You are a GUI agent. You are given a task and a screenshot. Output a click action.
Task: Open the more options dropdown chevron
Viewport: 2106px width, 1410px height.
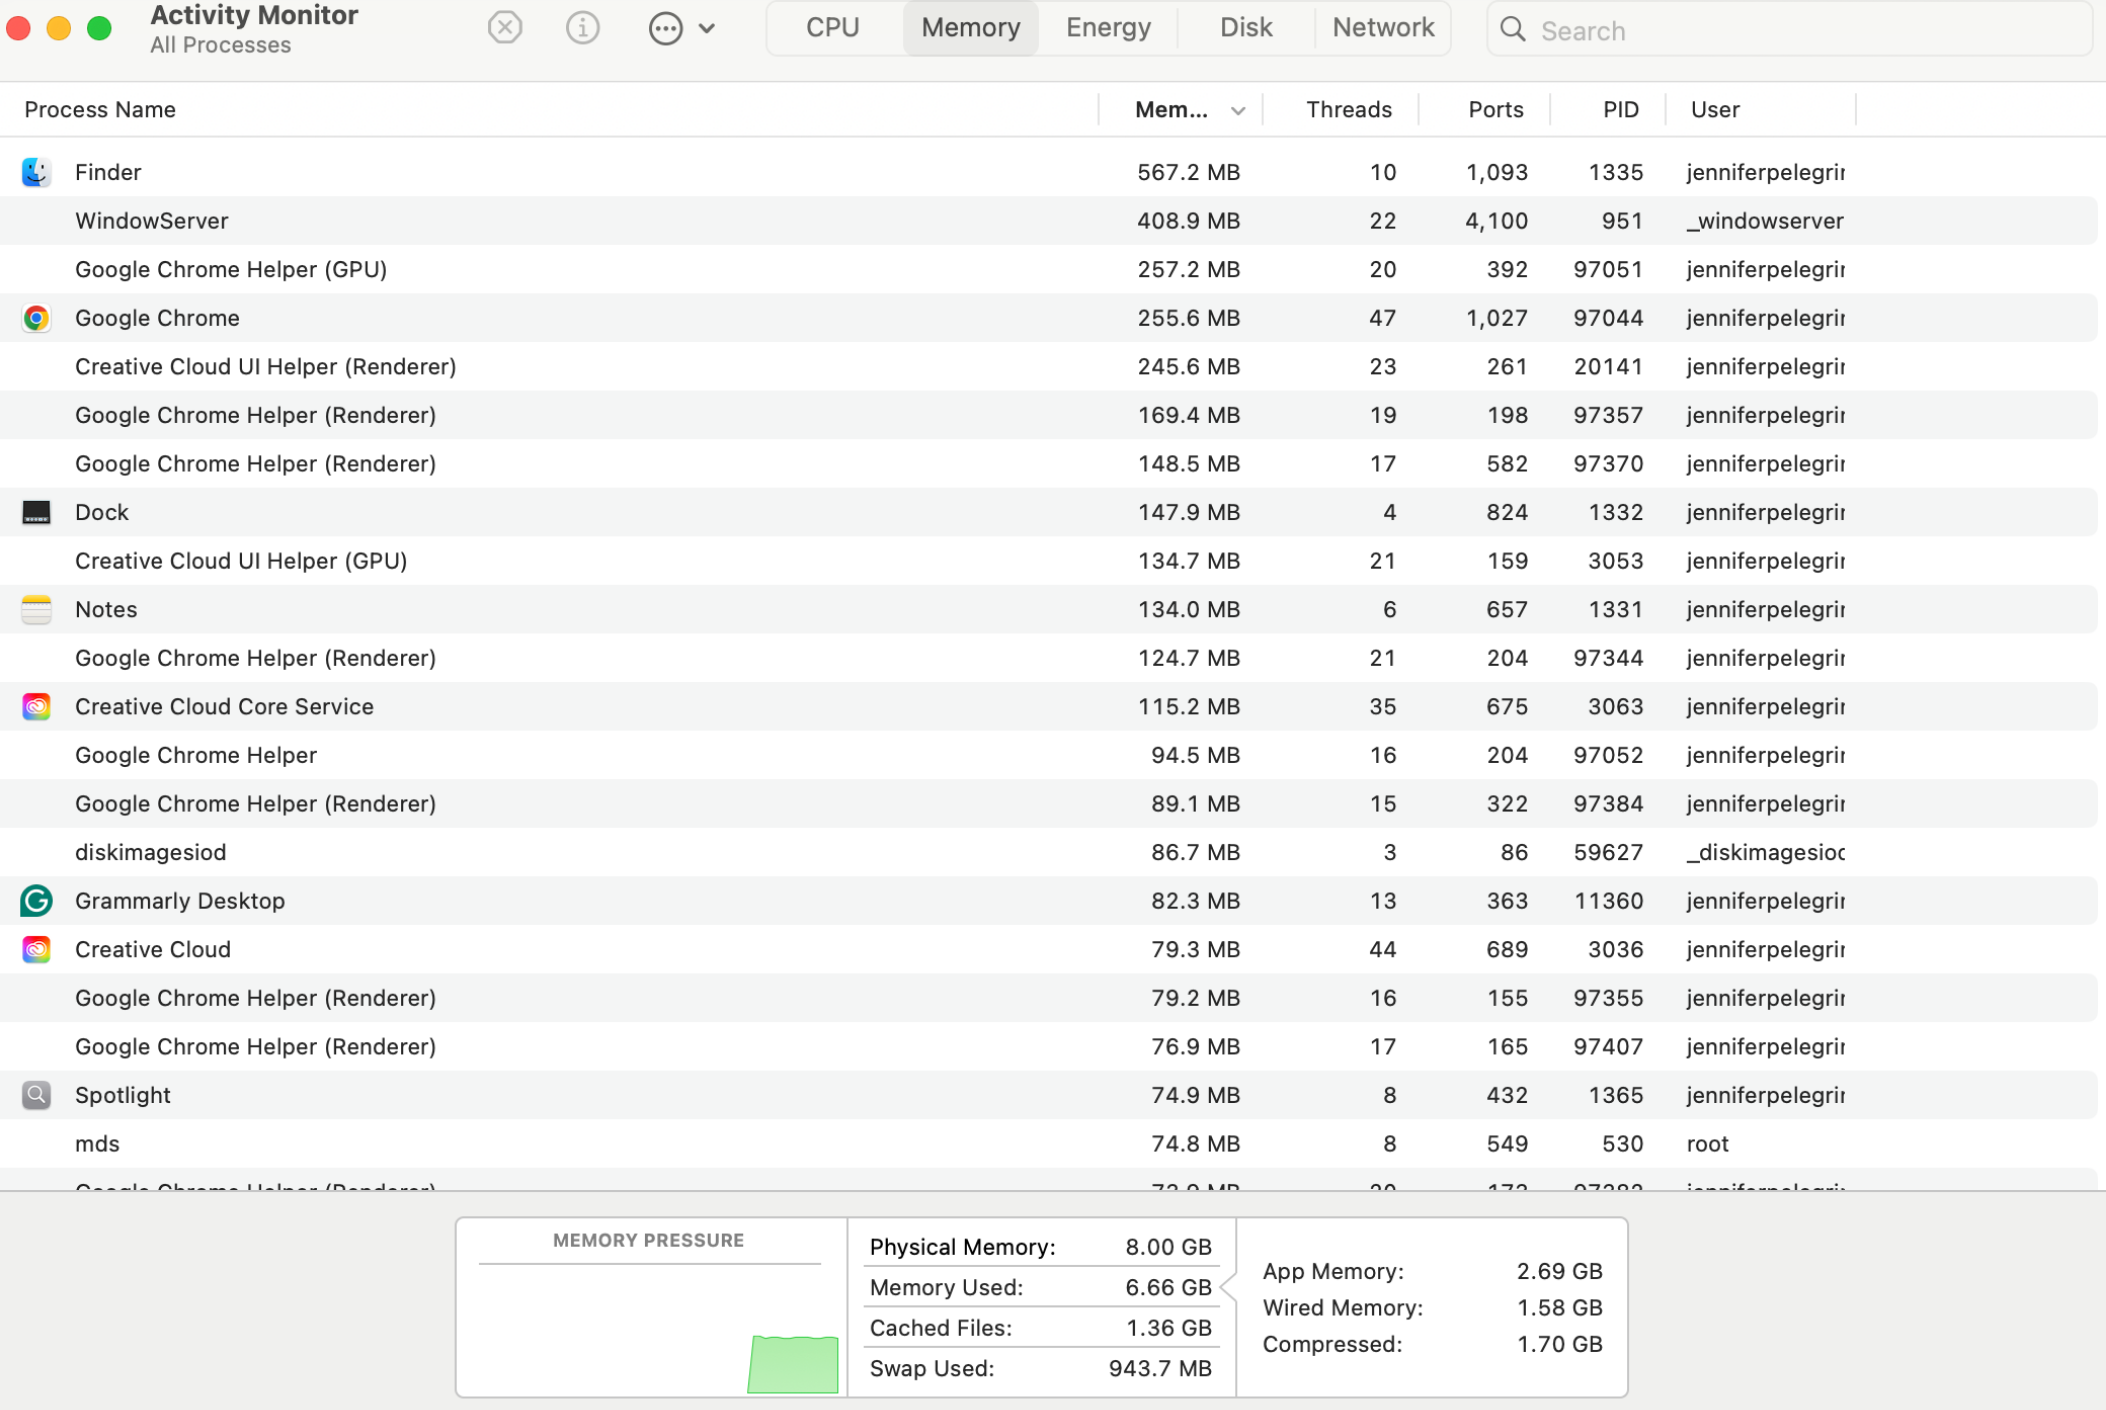(709, 27)
